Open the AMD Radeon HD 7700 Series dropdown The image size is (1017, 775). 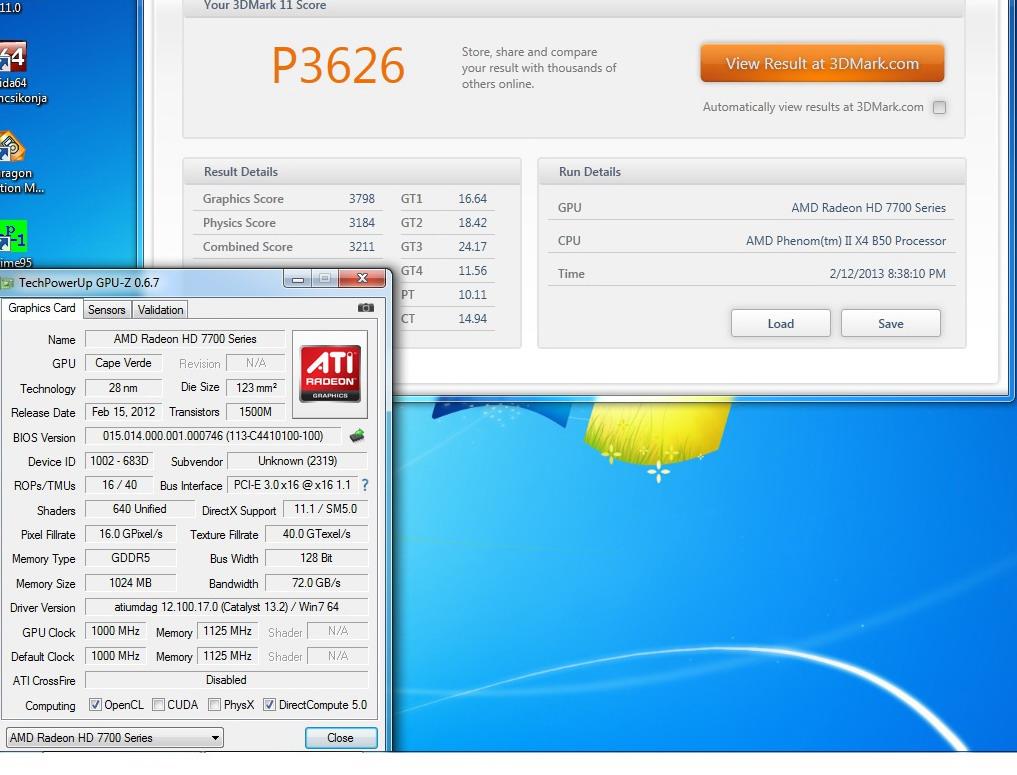115,738
